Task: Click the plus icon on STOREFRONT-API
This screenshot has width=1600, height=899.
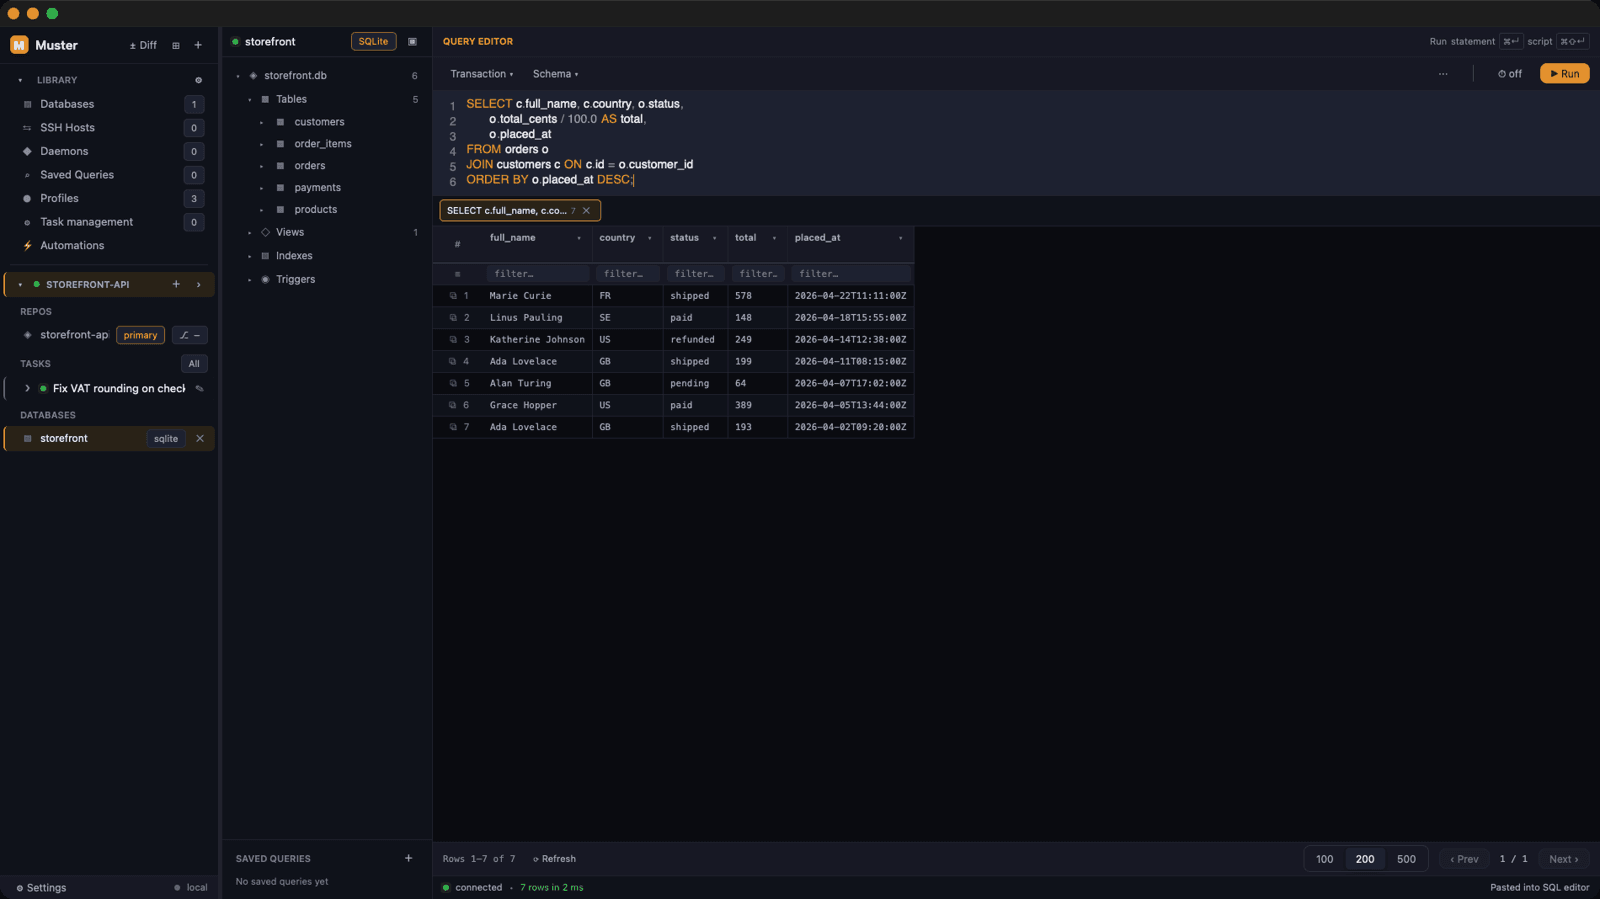Action: (x=176, y=285)
